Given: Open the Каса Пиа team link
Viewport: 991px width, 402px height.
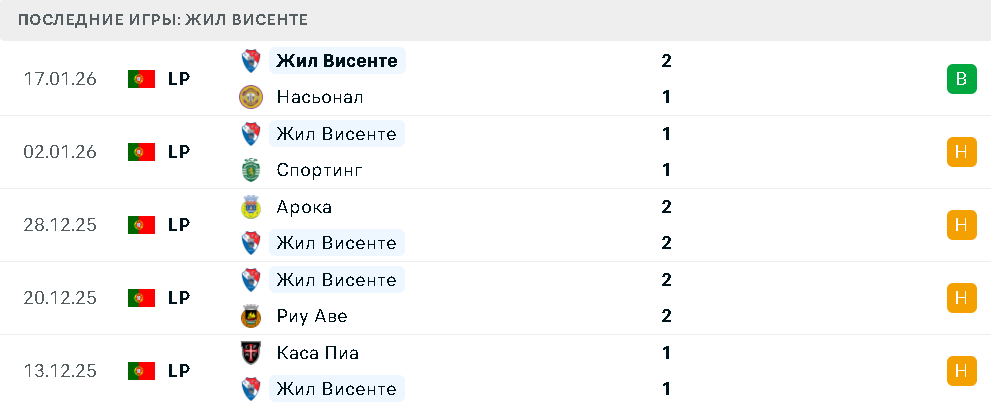Looking at the screenshot, I should click(317, 353).
